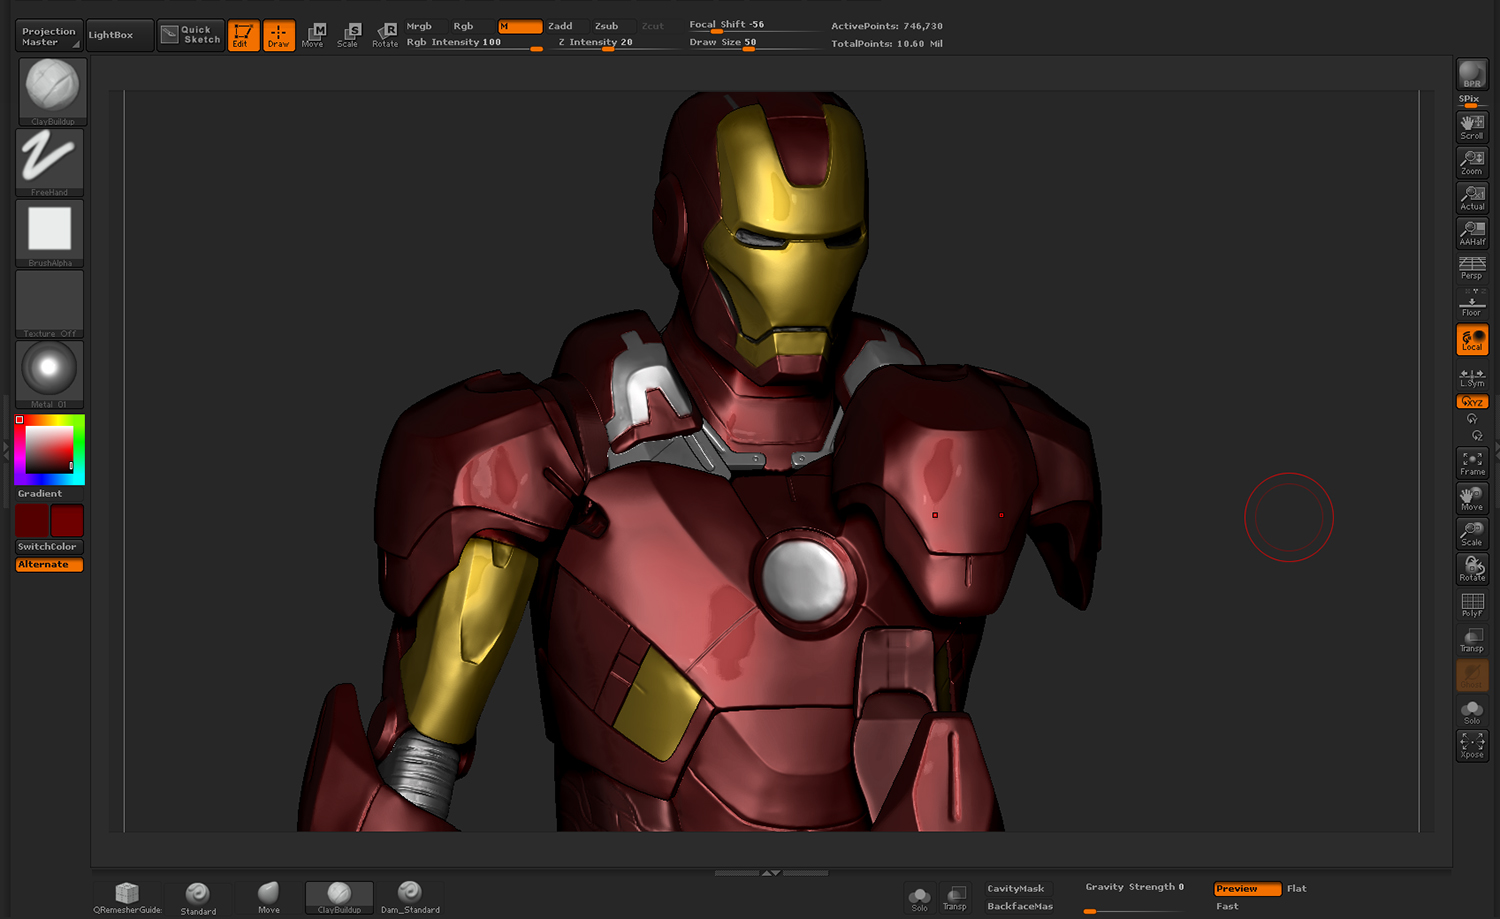Screen dimensions: 1500x919
Task: Enable Mrgb painting mode
Action: (419, 26)
